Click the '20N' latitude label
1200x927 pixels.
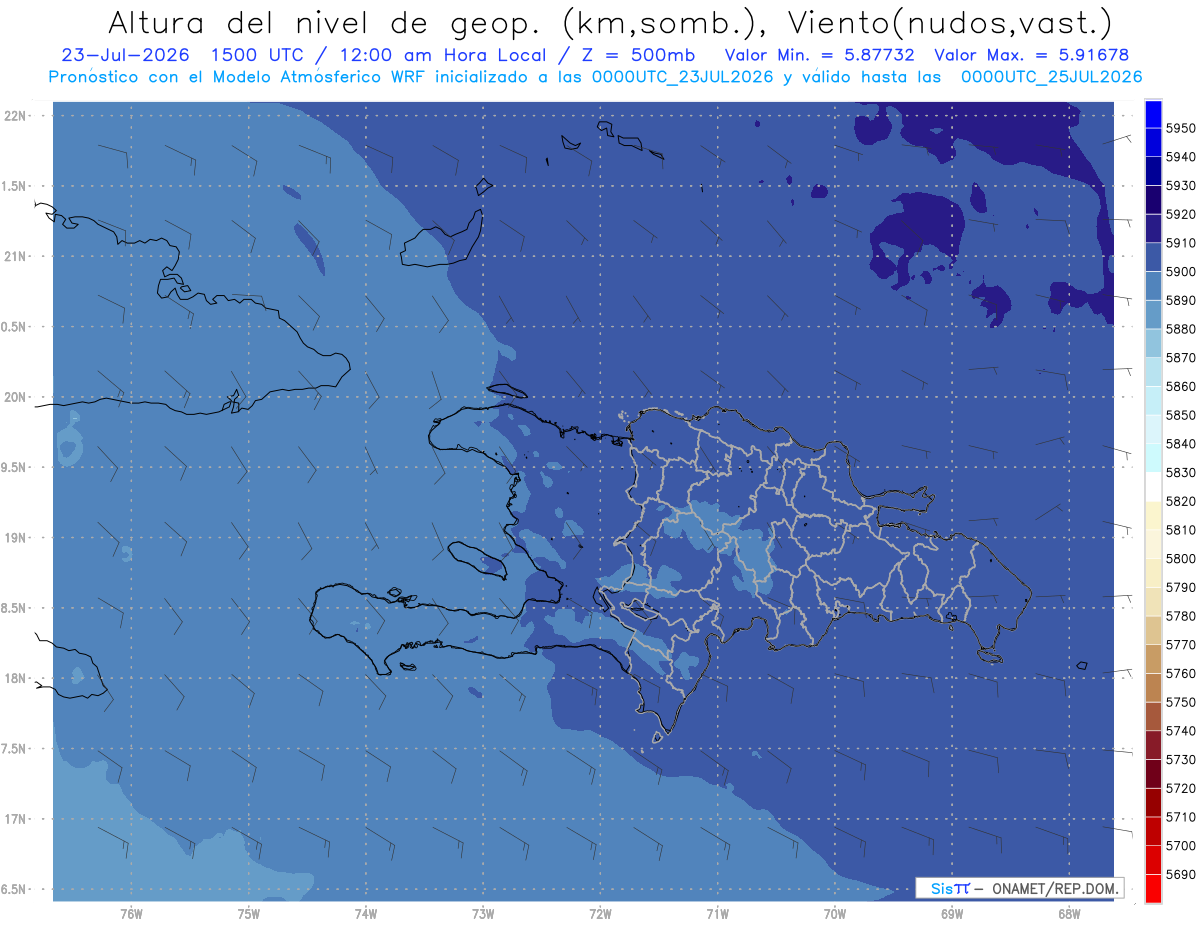[x=16, y=397]
